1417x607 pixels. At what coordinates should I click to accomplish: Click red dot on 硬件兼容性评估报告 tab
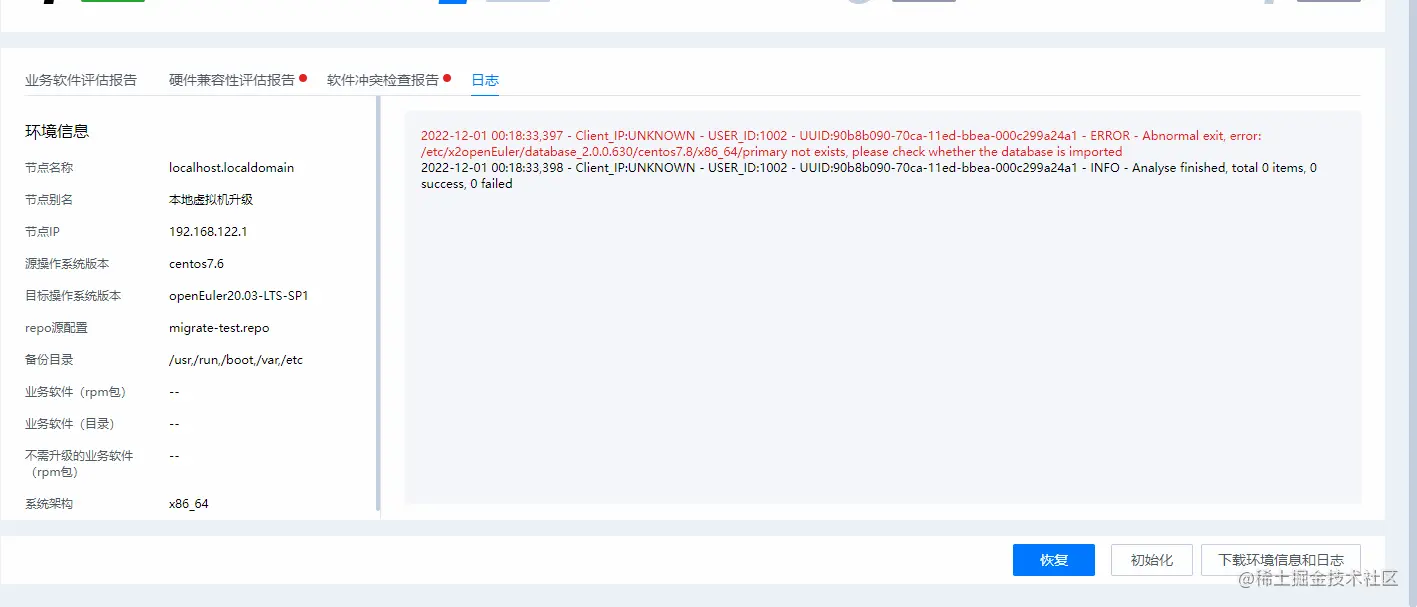(x=303, y=77)
